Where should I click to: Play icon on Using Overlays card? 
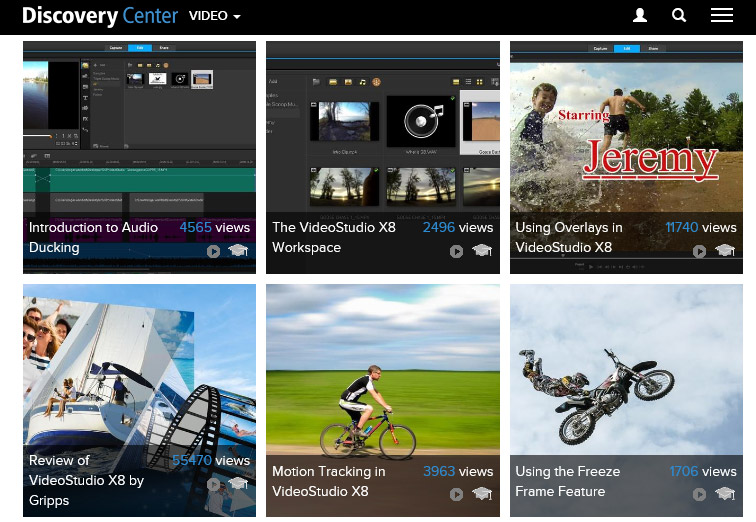pyautogui.click(x=700, y=251)
